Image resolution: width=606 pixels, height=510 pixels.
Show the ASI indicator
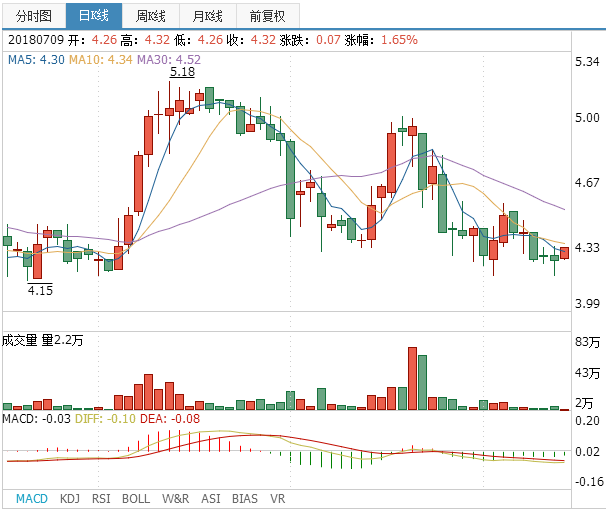211,498
